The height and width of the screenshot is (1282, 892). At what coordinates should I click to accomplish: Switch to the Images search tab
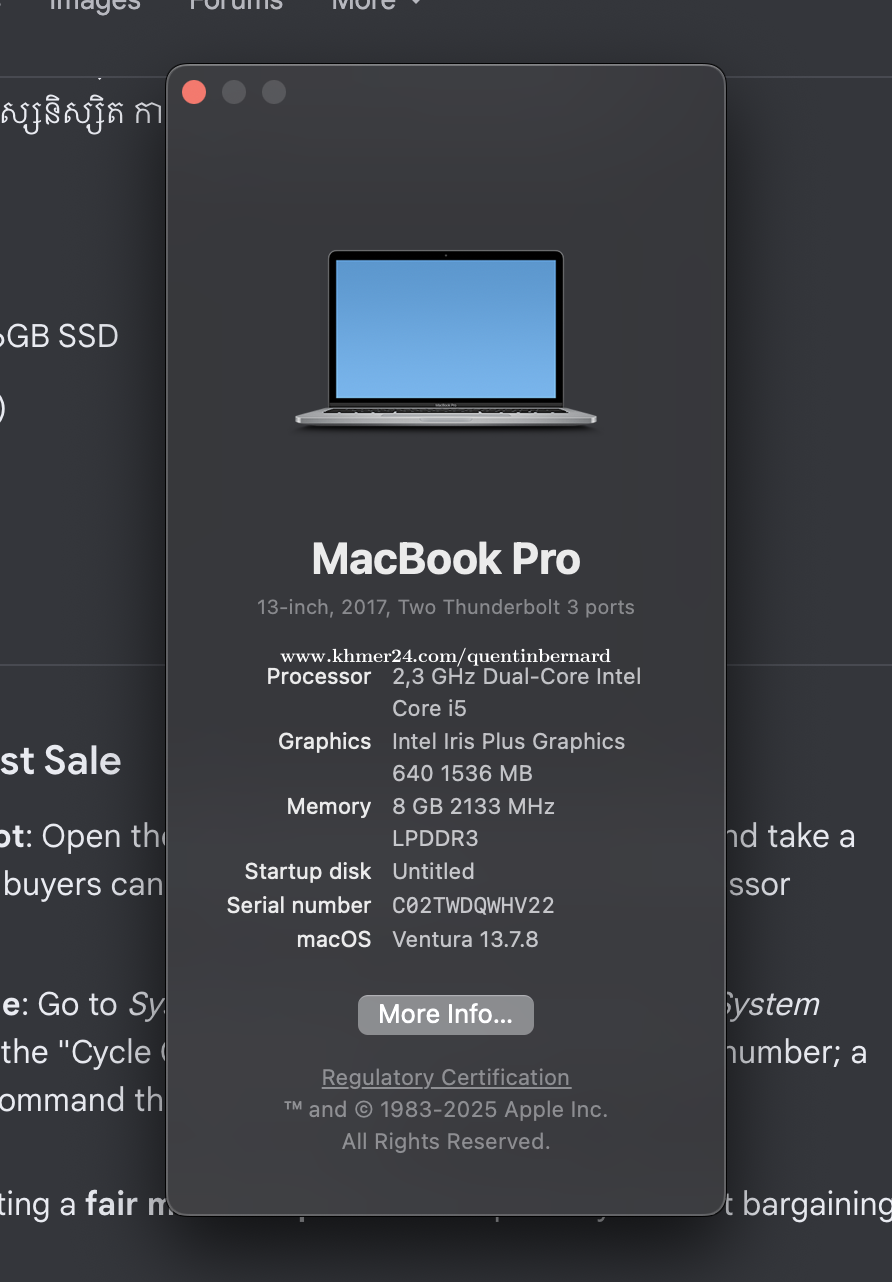click(x=95, y=4)
